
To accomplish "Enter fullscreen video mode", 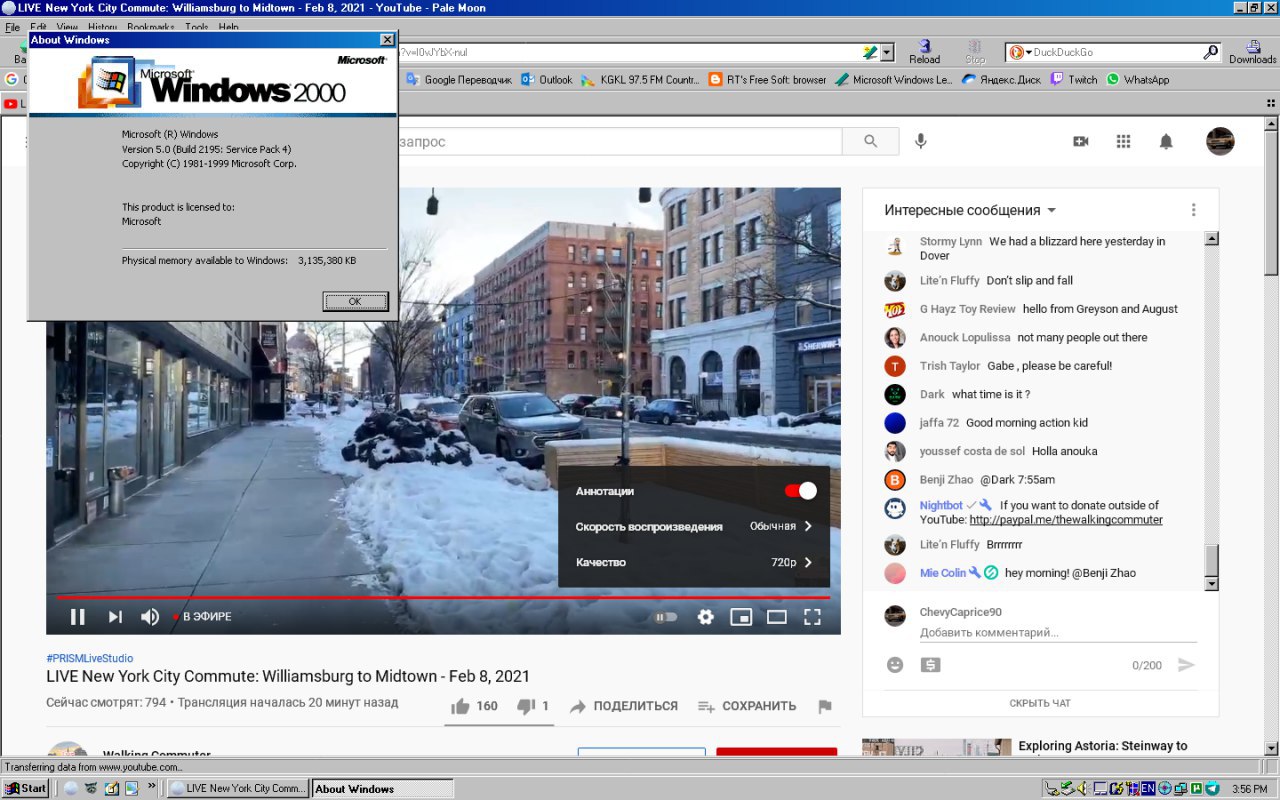I will pyautogui.click(x=812, y=617).
